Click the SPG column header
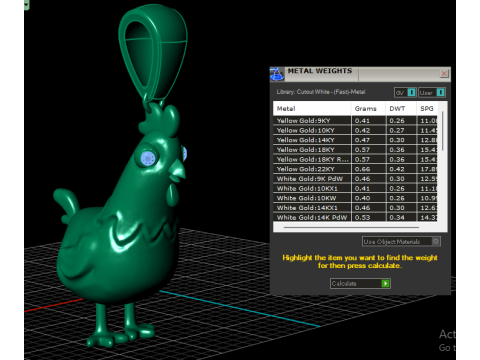 point(427,108)
